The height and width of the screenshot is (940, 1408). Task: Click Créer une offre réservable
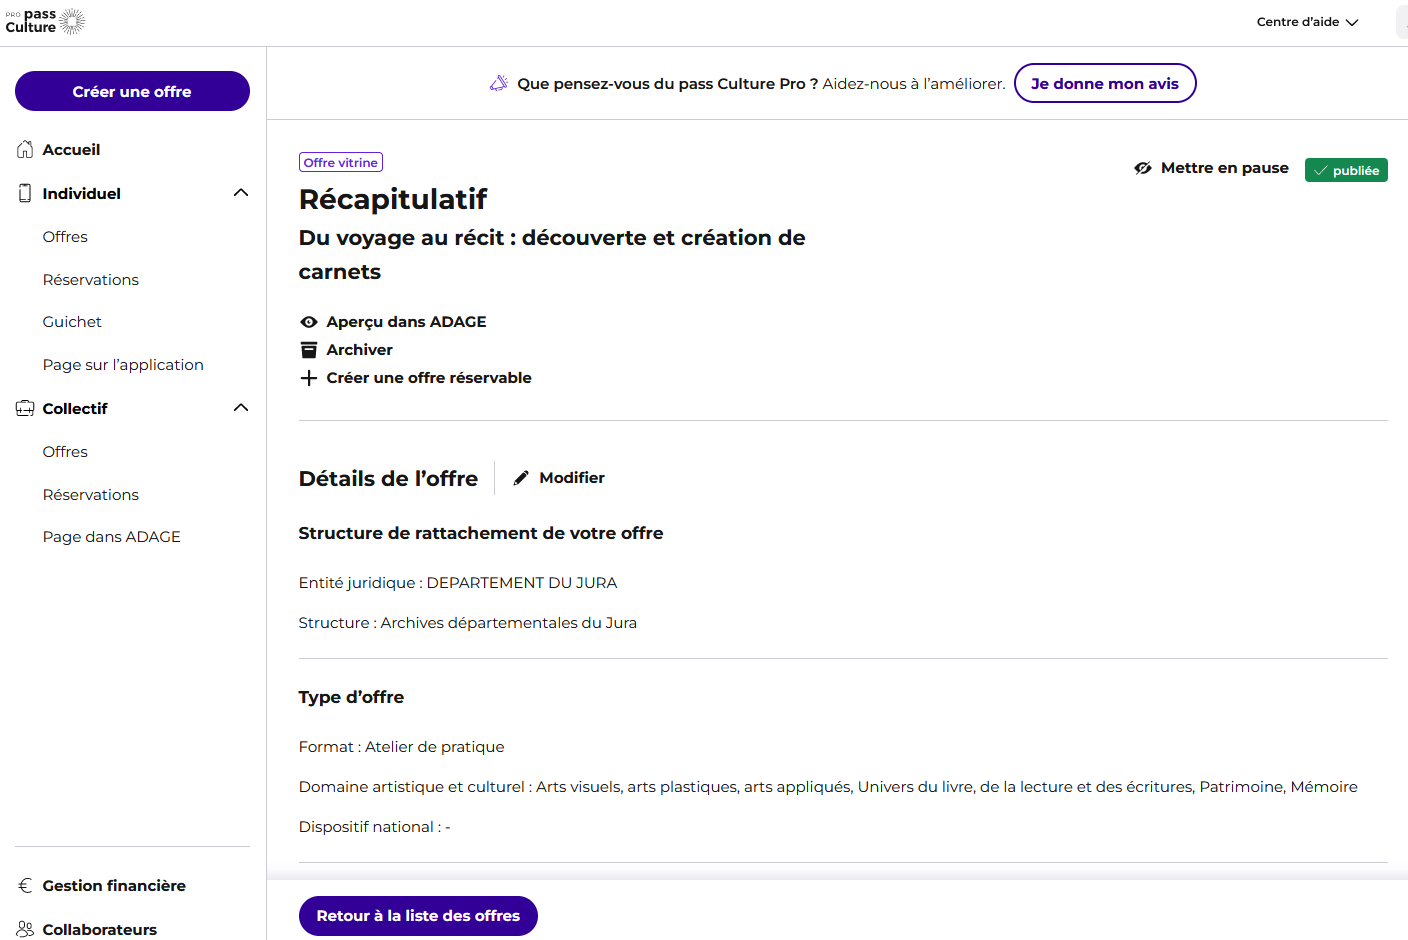point(416,378)
